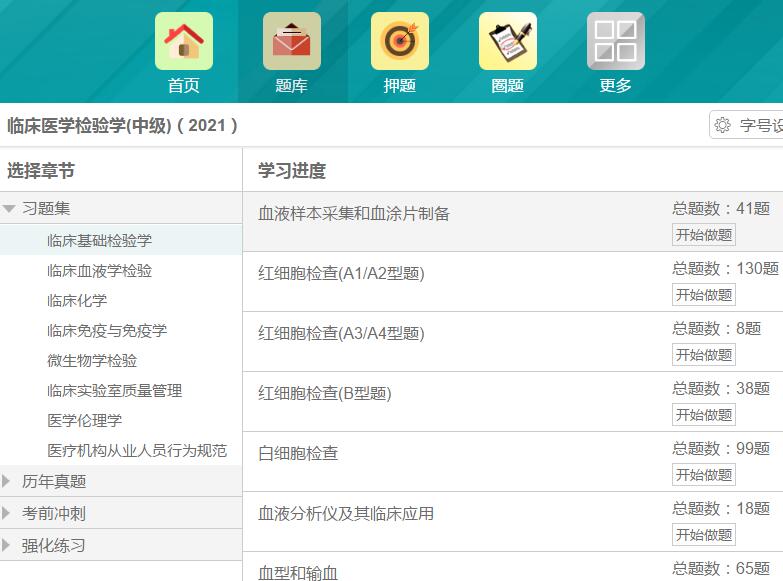
Task: Click the gear icon beside 字号设置
Action: [722, 125]
